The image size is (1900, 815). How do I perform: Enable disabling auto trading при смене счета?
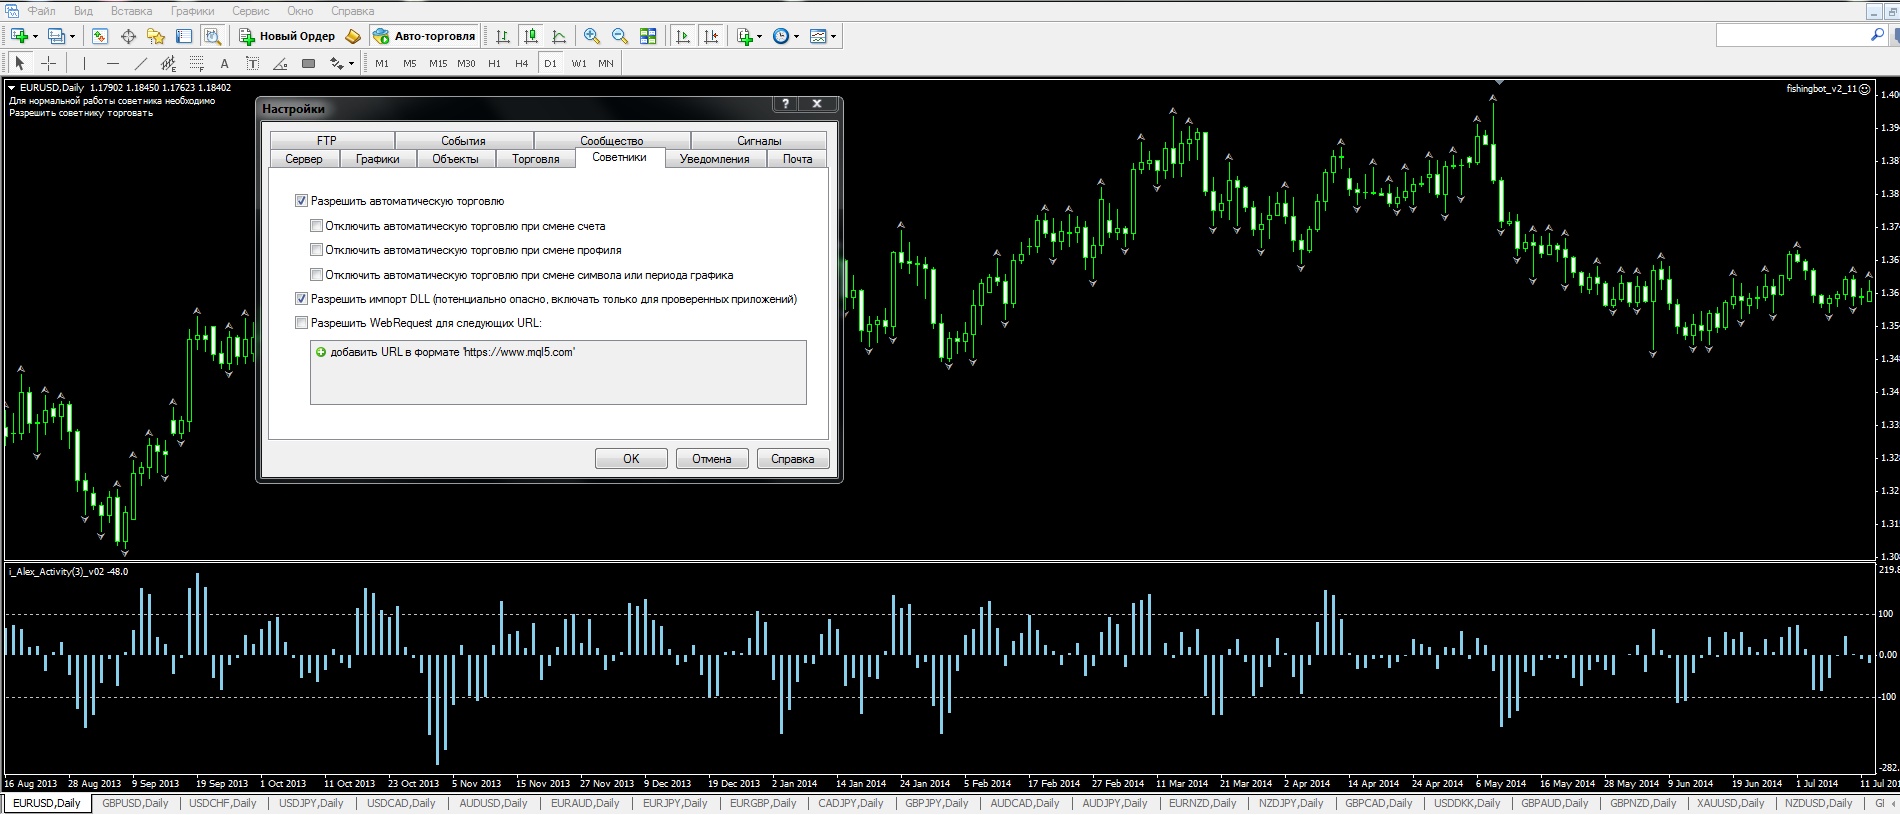(316, 226)
